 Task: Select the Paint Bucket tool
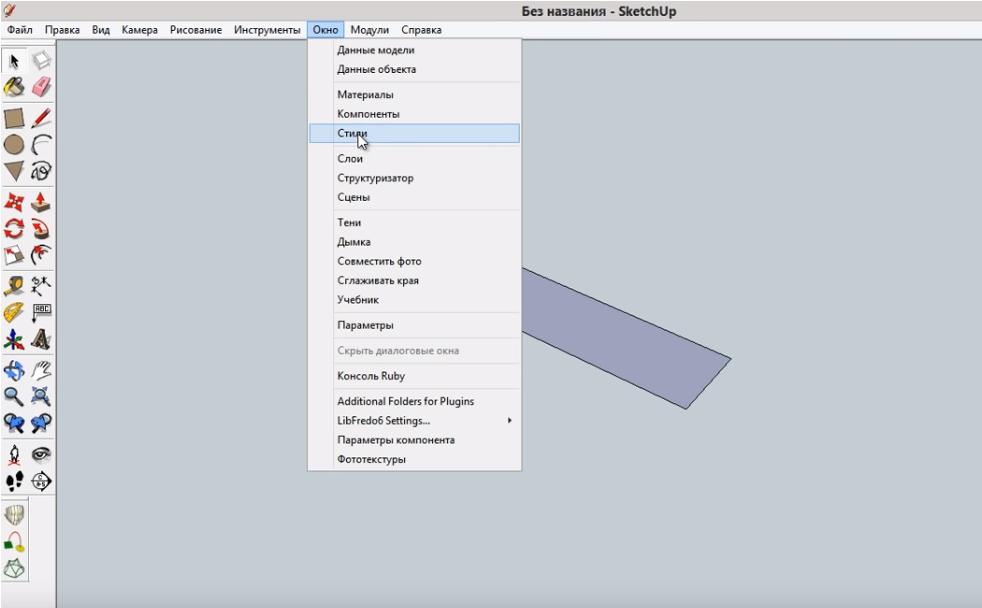point(14,88)
